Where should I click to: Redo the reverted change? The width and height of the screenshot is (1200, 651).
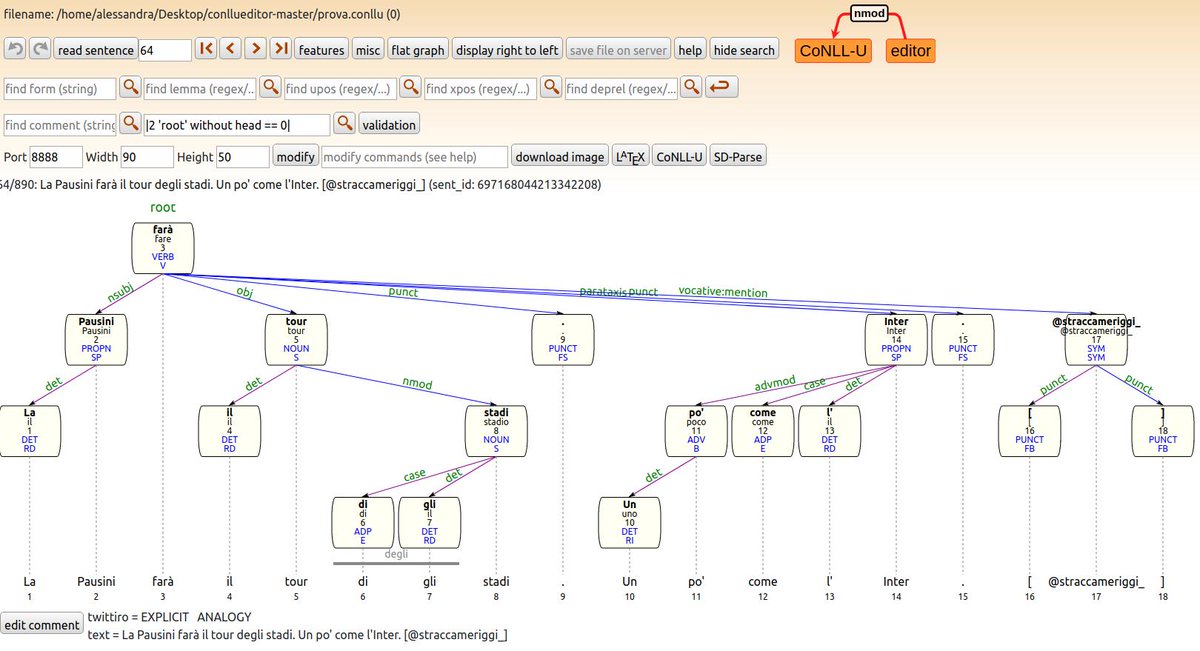click(x=40, y=47)
